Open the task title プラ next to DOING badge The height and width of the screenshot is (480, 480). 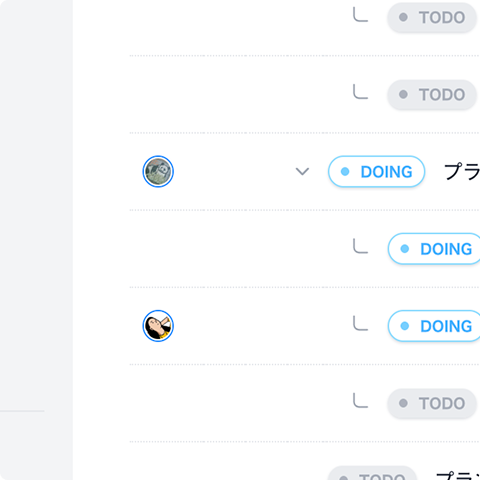click(462, 171)
